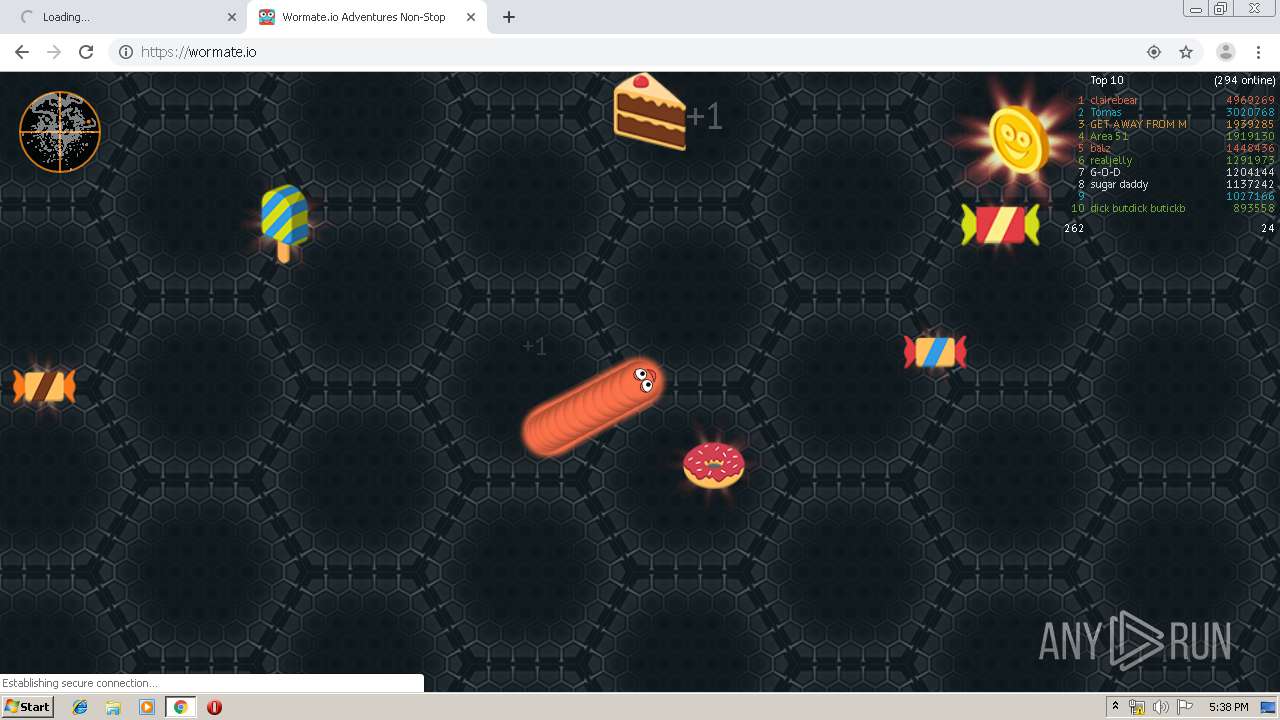Click the glowing gold smiley coin

point(1018,139)
